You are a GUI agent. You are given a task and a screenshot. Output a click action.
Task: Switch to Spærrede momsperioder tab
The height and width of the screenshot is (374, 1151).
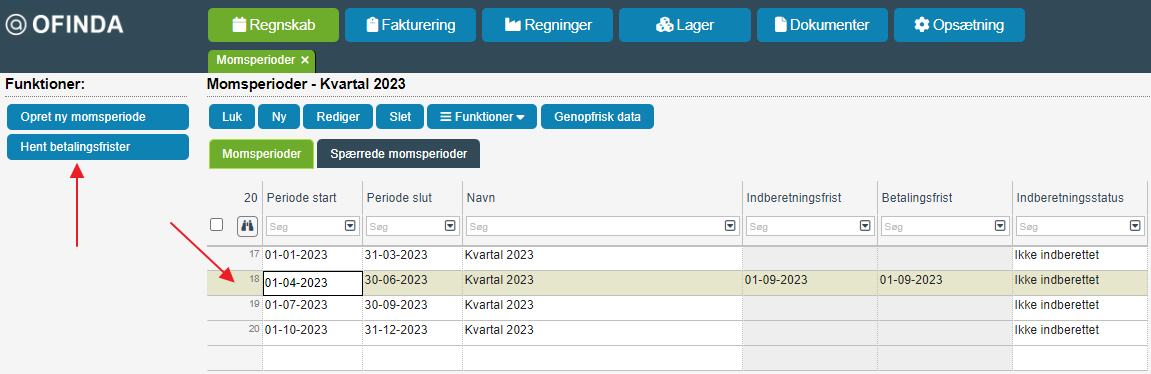398,154
